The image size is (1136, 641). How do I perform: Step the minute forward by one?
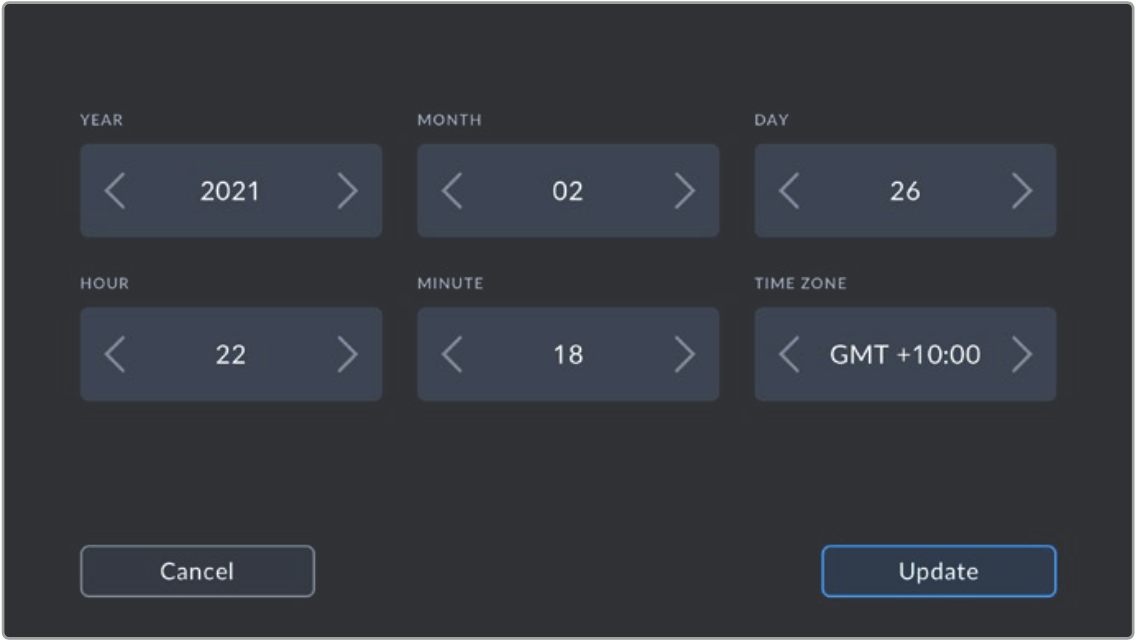coord(684,354)
